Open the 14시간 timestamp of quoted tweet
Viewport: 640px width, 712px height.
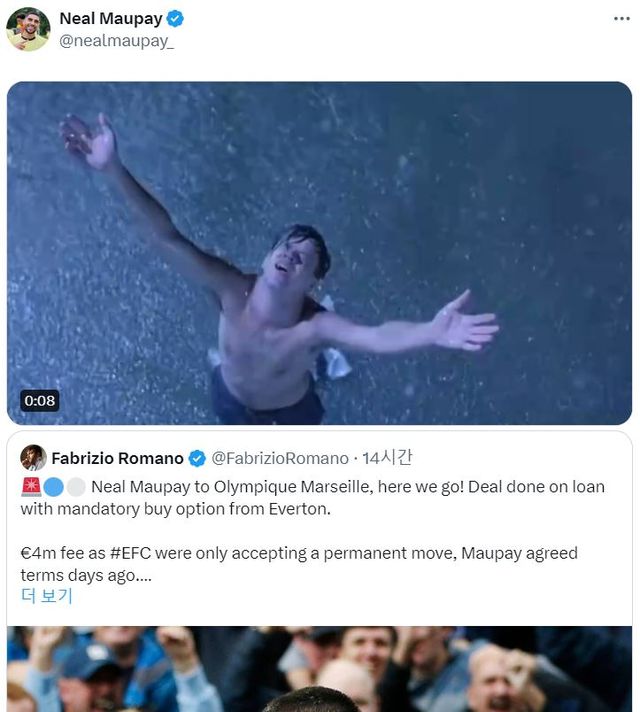387,458
